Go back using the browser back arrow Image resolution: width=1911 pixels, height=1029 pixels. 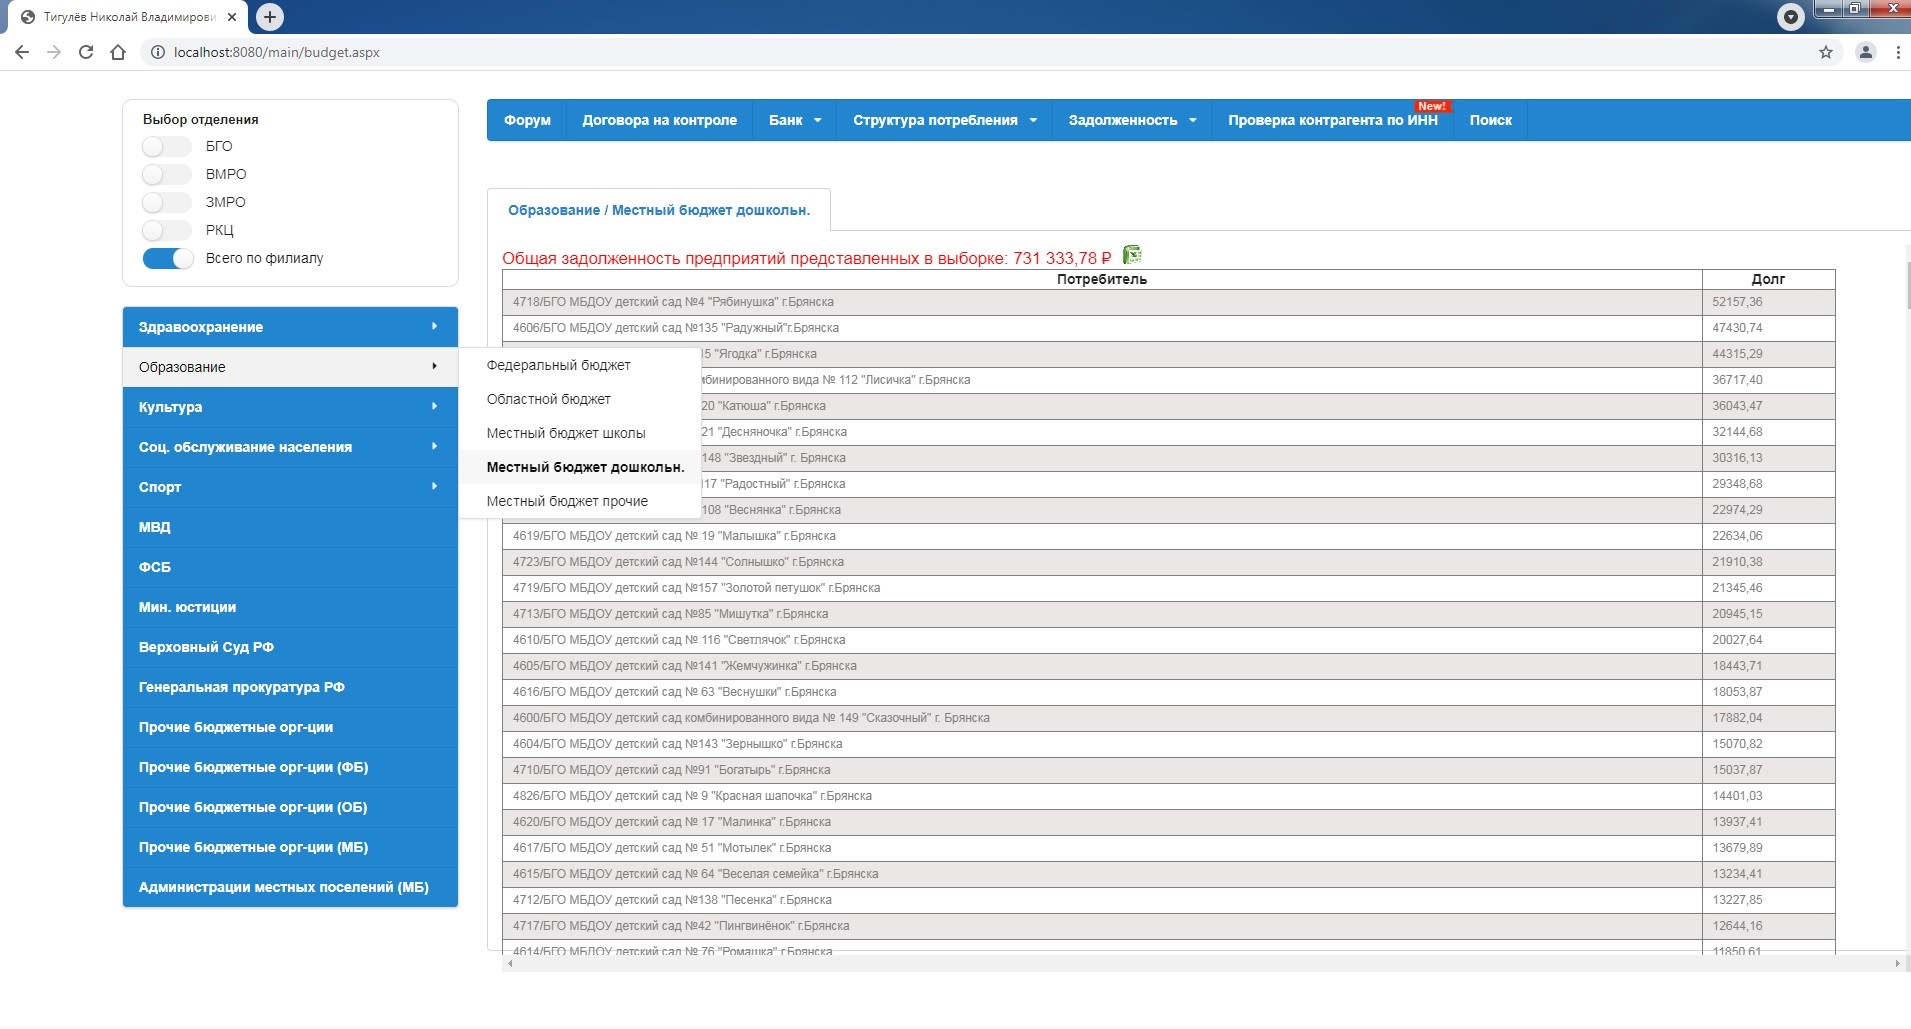click(22, 52)
